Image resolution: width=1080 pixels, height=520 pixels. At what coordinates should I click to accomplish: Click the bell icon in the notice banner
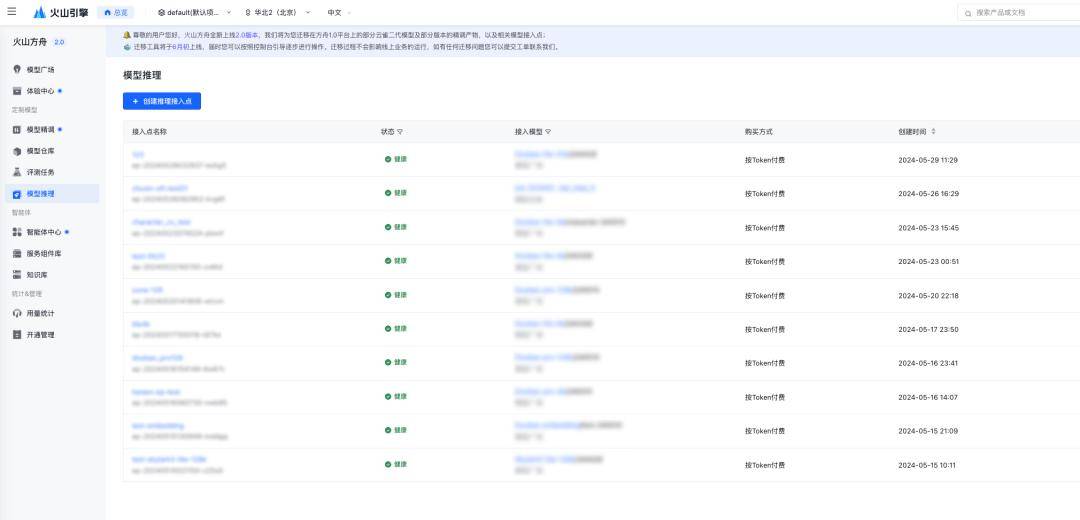coord(127,34)
